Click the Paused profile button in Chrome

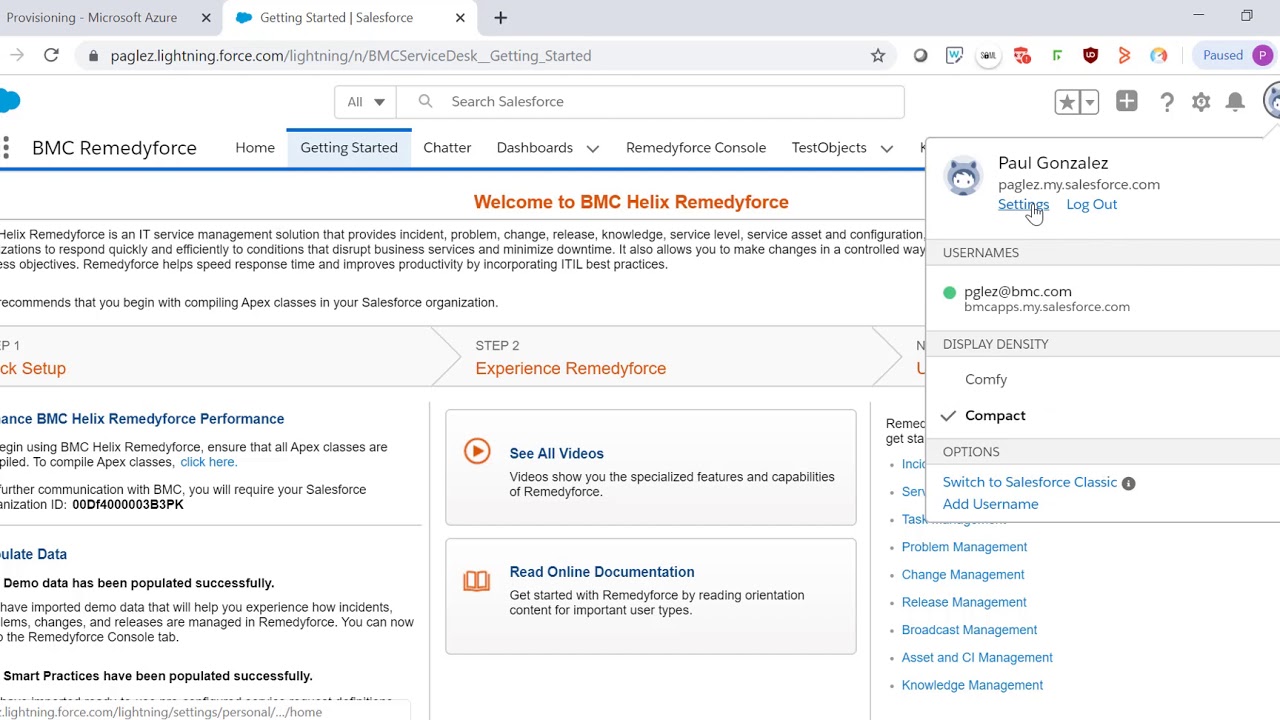[x=1237, y=56]
